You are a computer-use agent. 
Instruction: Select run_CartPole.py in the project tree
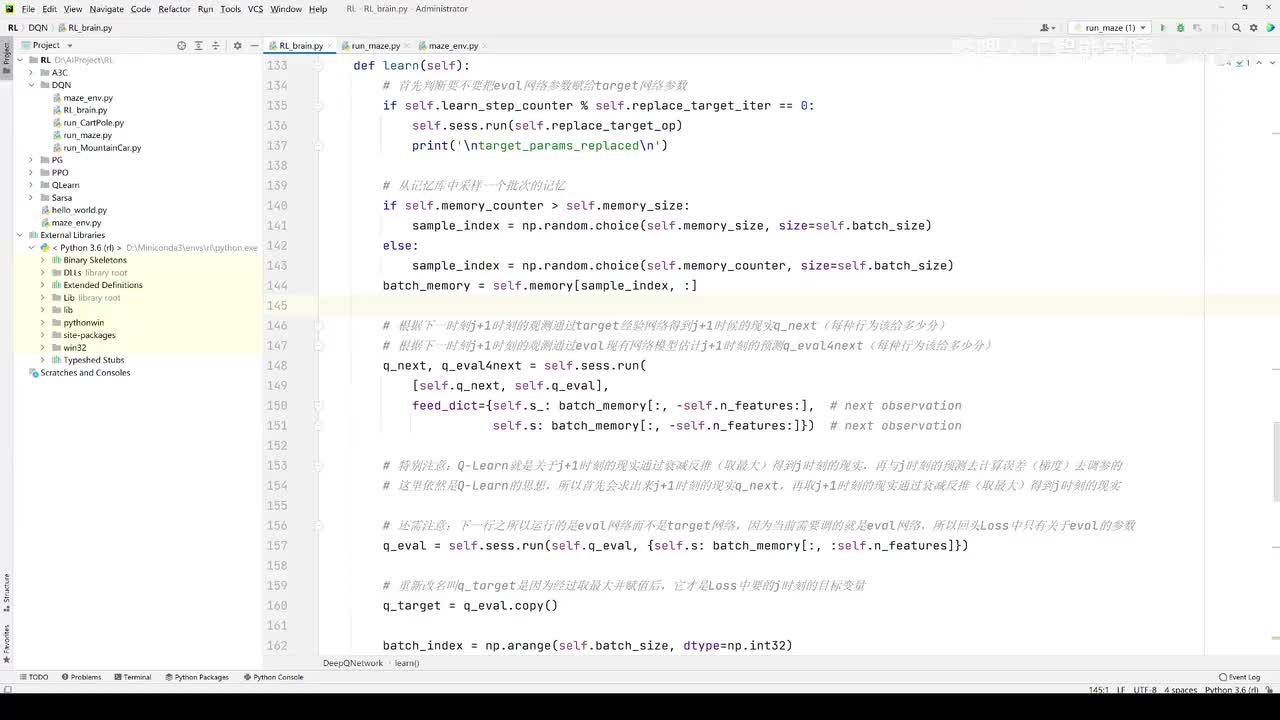point(94,123)
